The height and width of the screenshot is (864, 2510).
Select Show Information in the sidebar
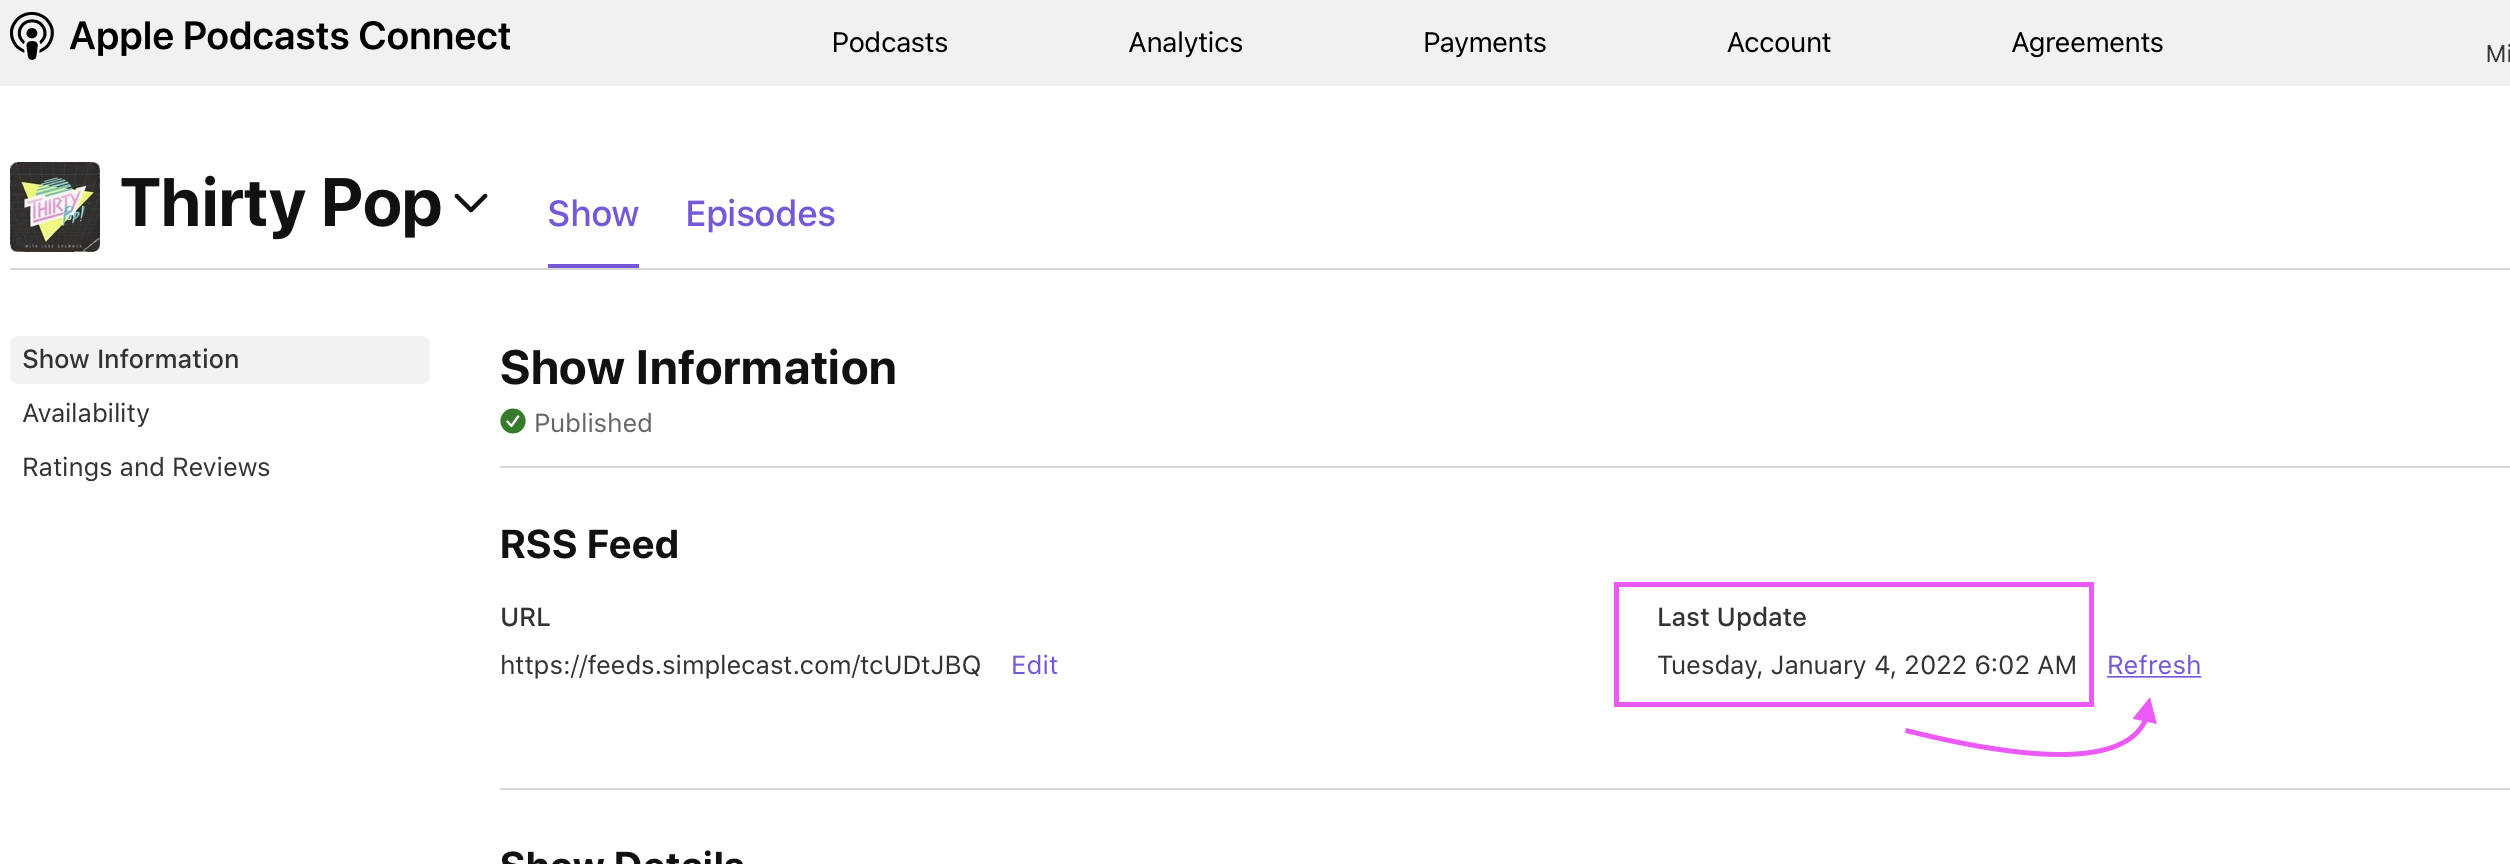[x=220, y=359]
